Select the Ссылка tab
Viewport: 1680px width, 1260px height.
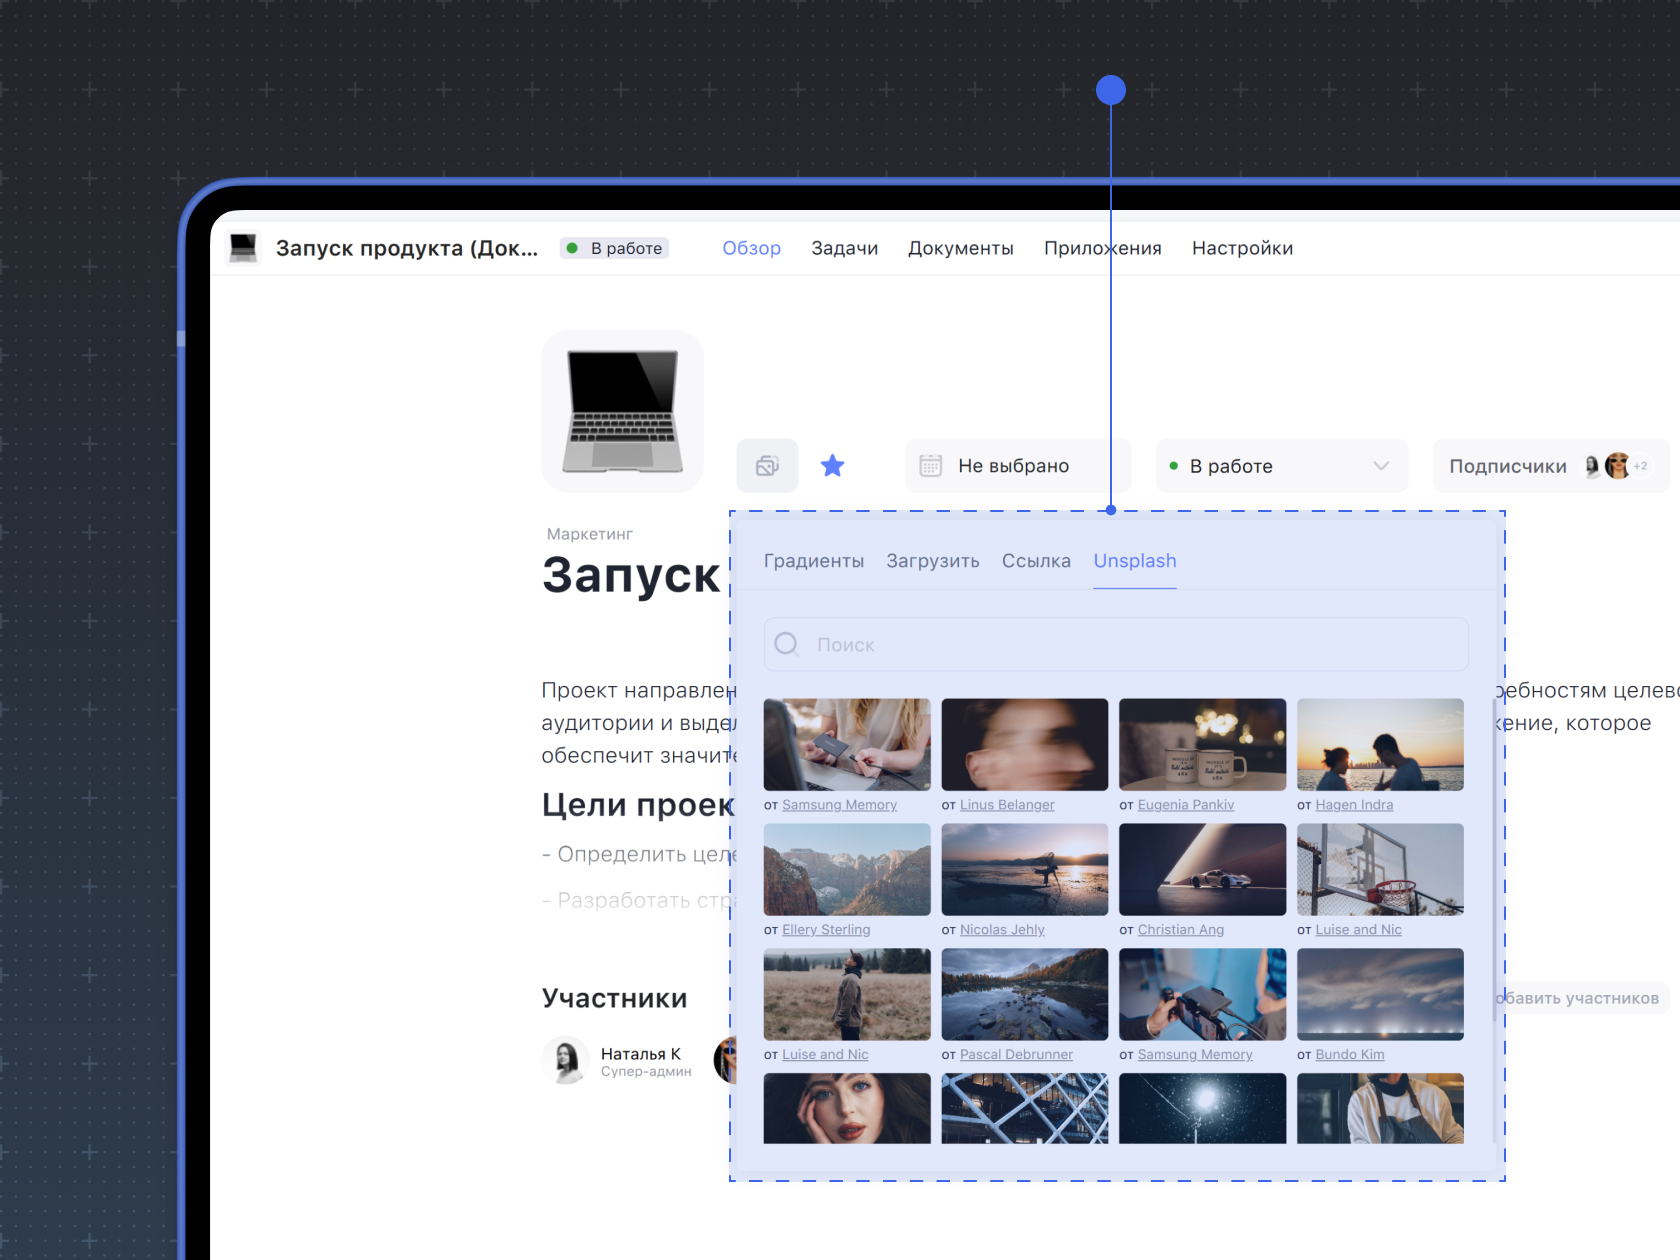pos(1035,561)
